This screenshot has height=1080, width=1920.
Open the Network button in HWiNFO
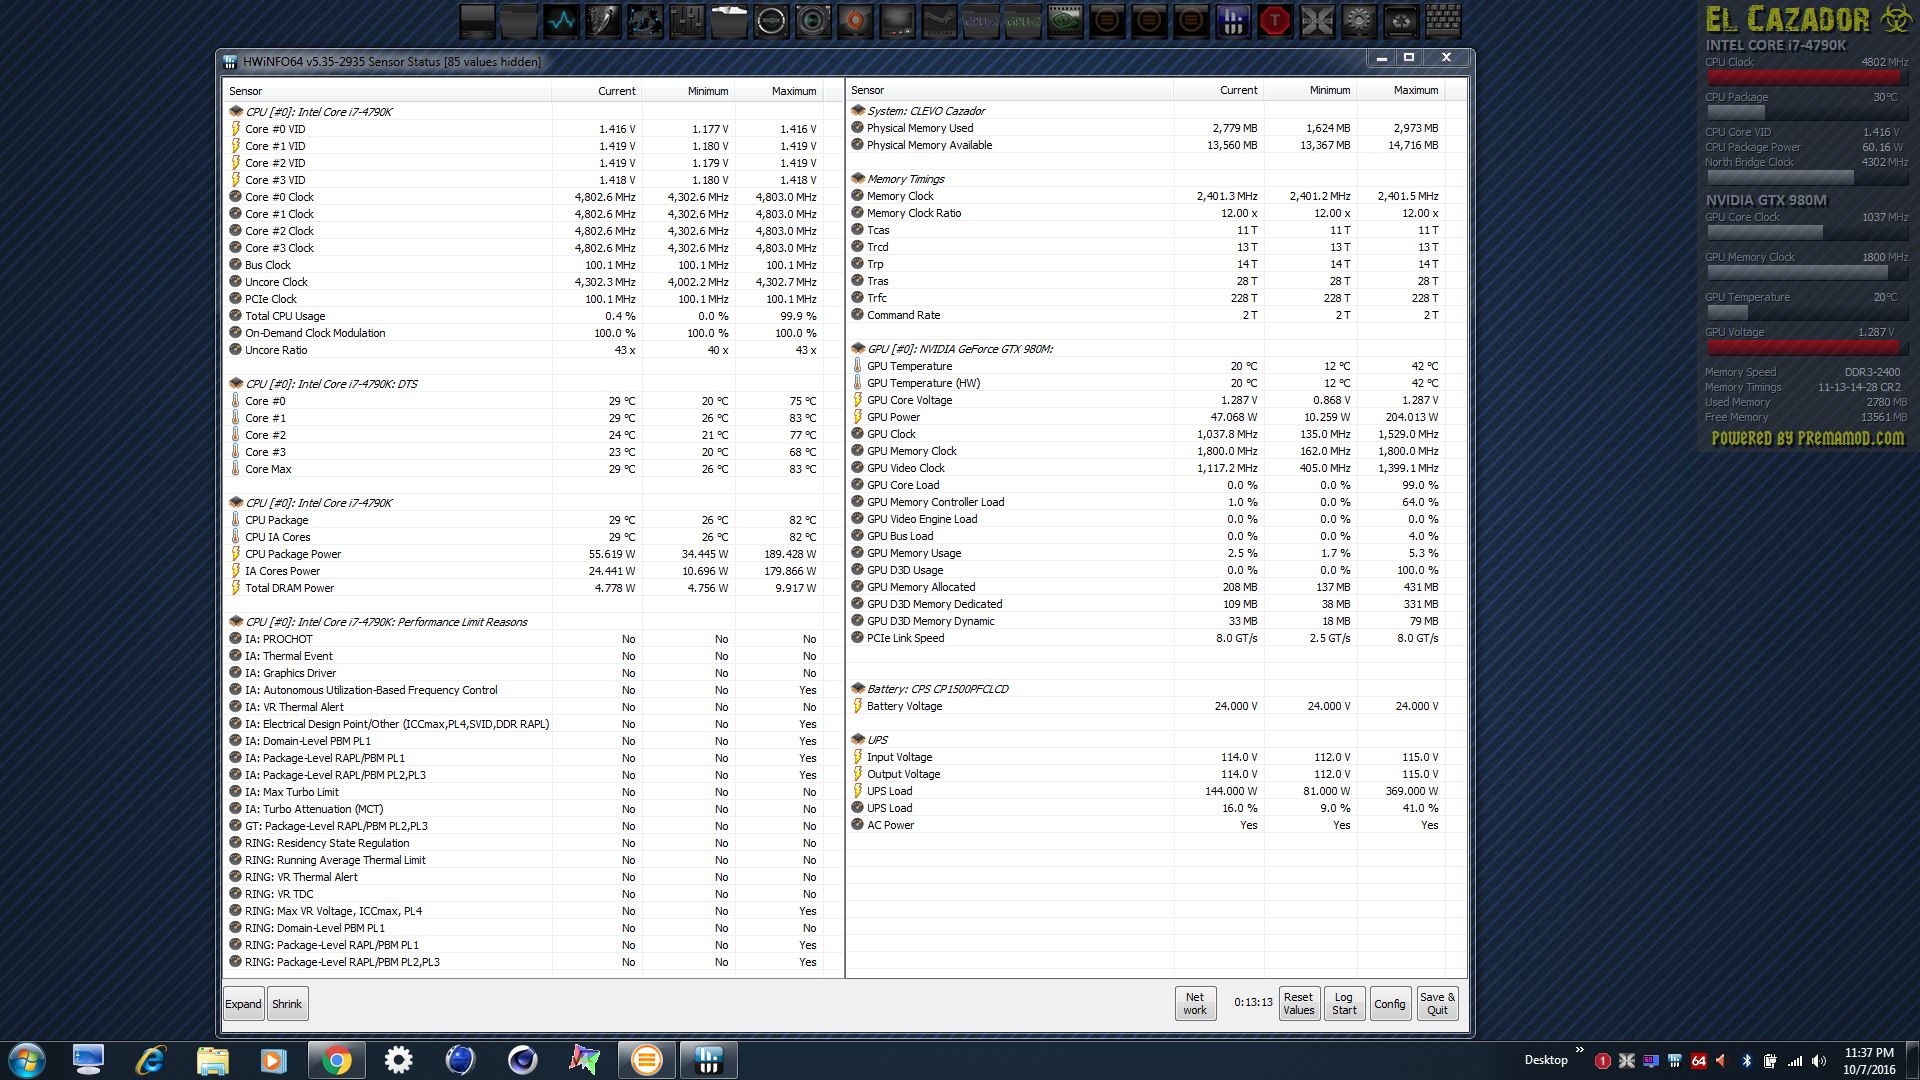click(x=1195, y=1004)
